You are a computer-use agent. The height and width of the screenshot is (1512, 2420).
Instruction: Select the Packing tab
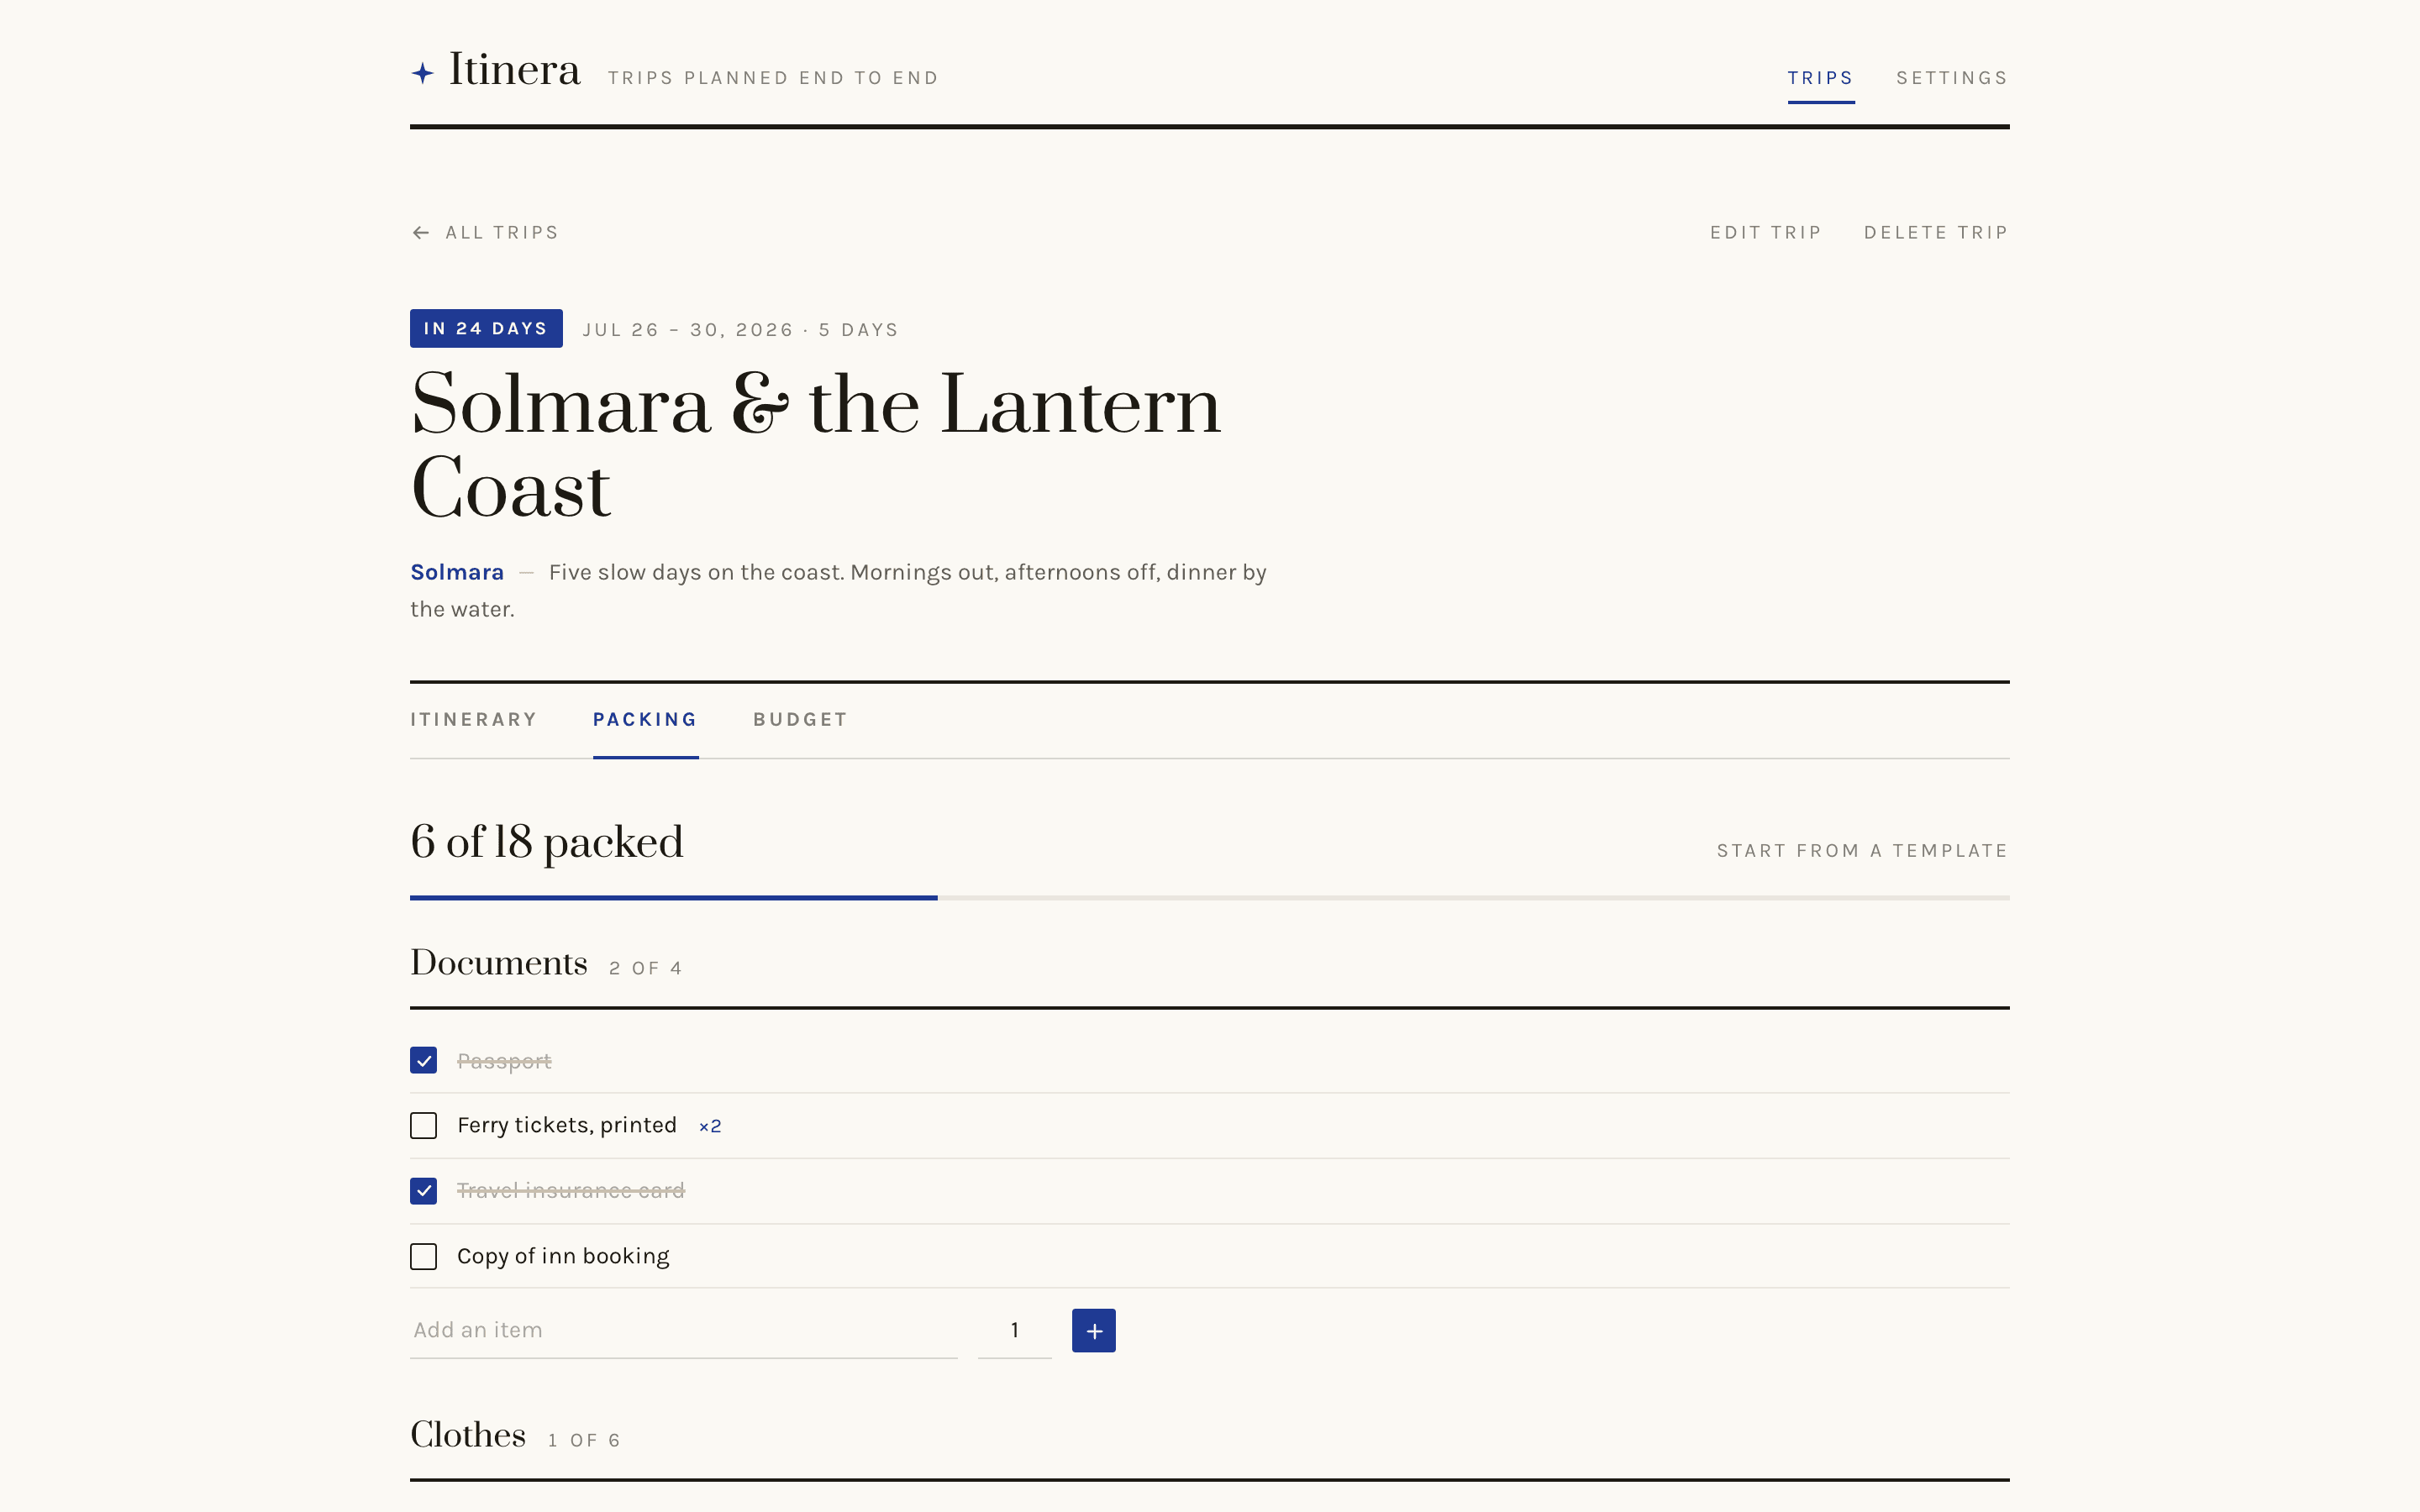pos(645,719)
